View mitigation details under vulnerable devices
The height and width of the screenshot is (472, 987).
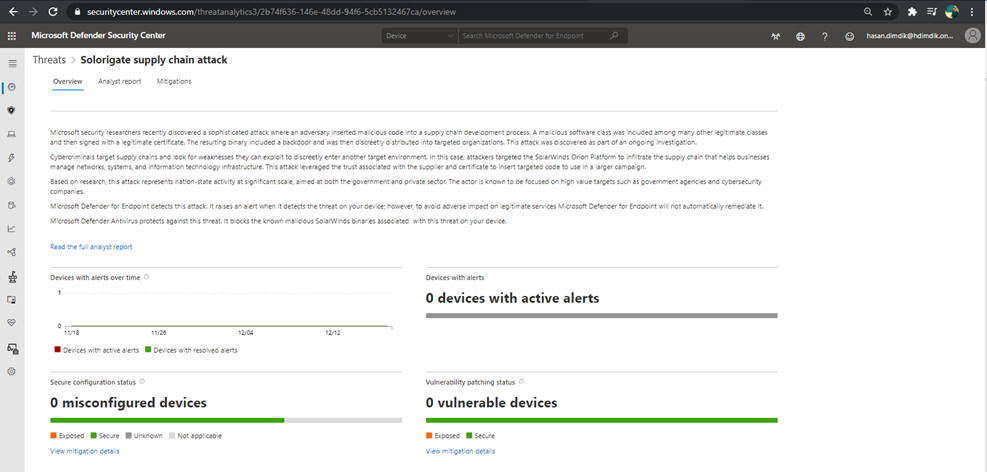(460, 451)
